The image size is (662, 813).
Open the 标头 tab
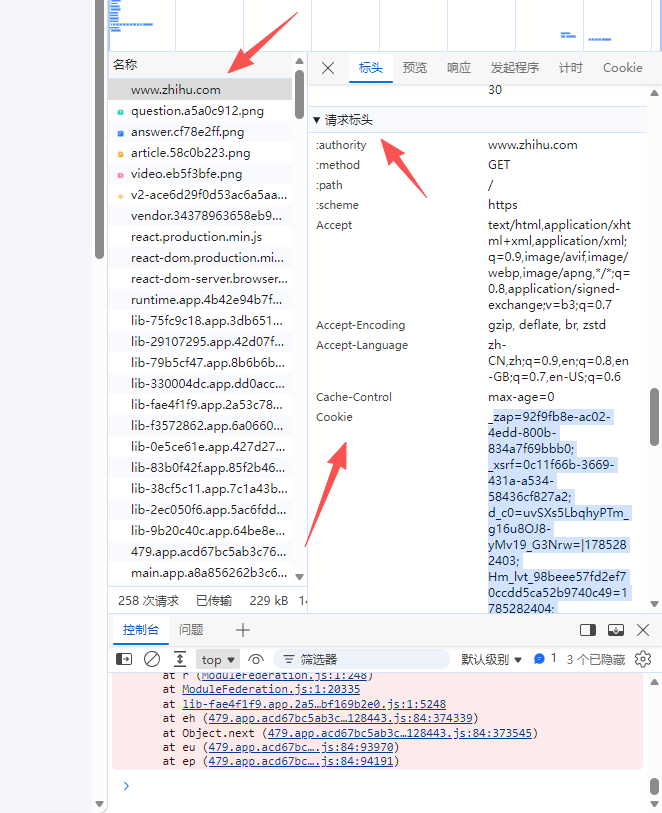click(x=371, y=68)
